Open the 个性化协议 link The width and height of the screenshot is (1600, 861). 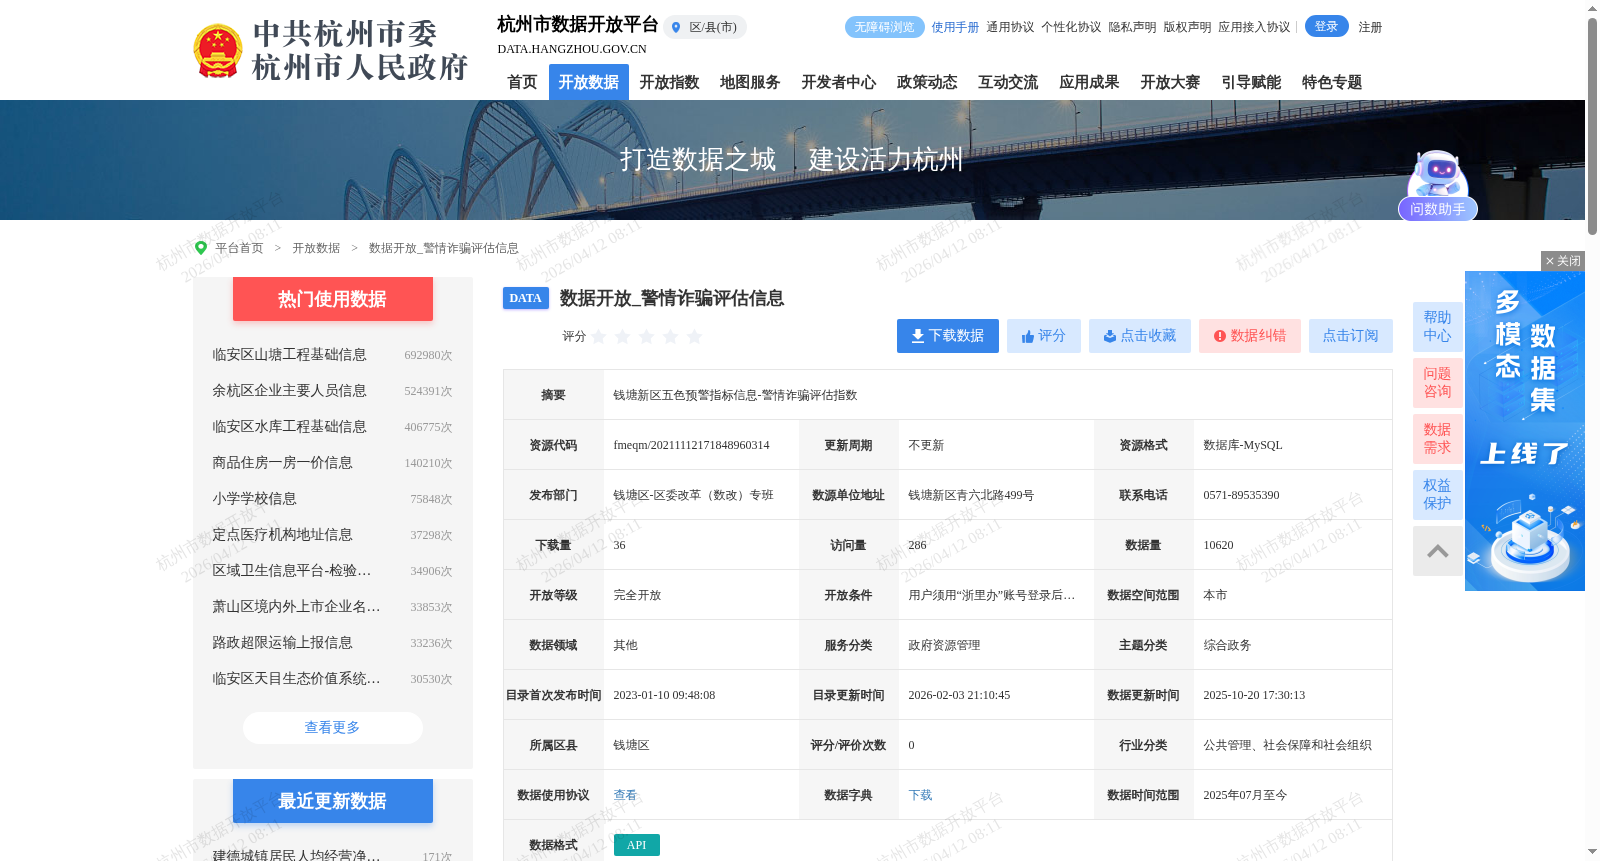[1071, 27]
